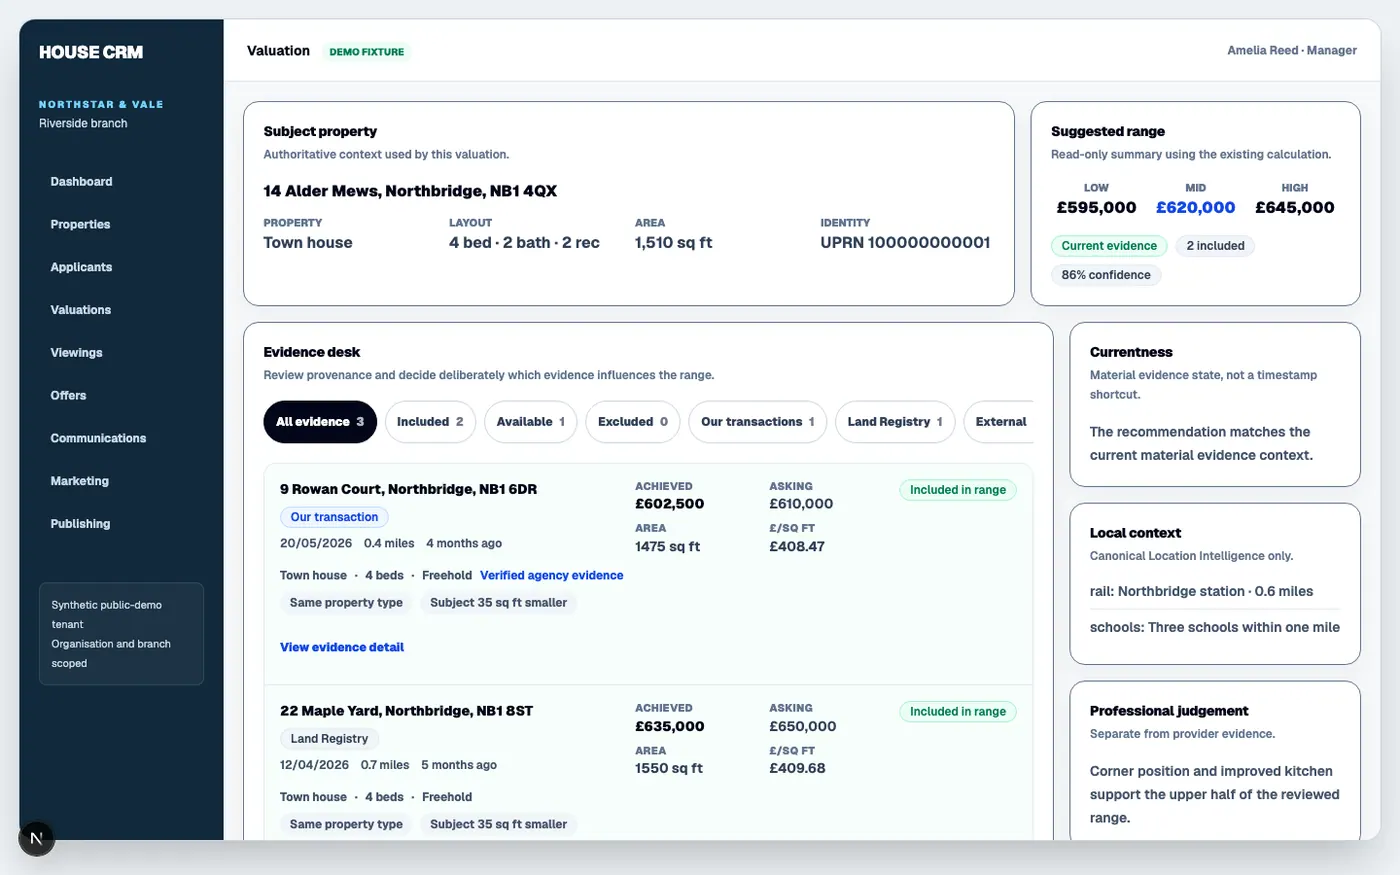Select Valuations in the sidebar
This screenshot has height=875, width=1400.
coord(80,310)
